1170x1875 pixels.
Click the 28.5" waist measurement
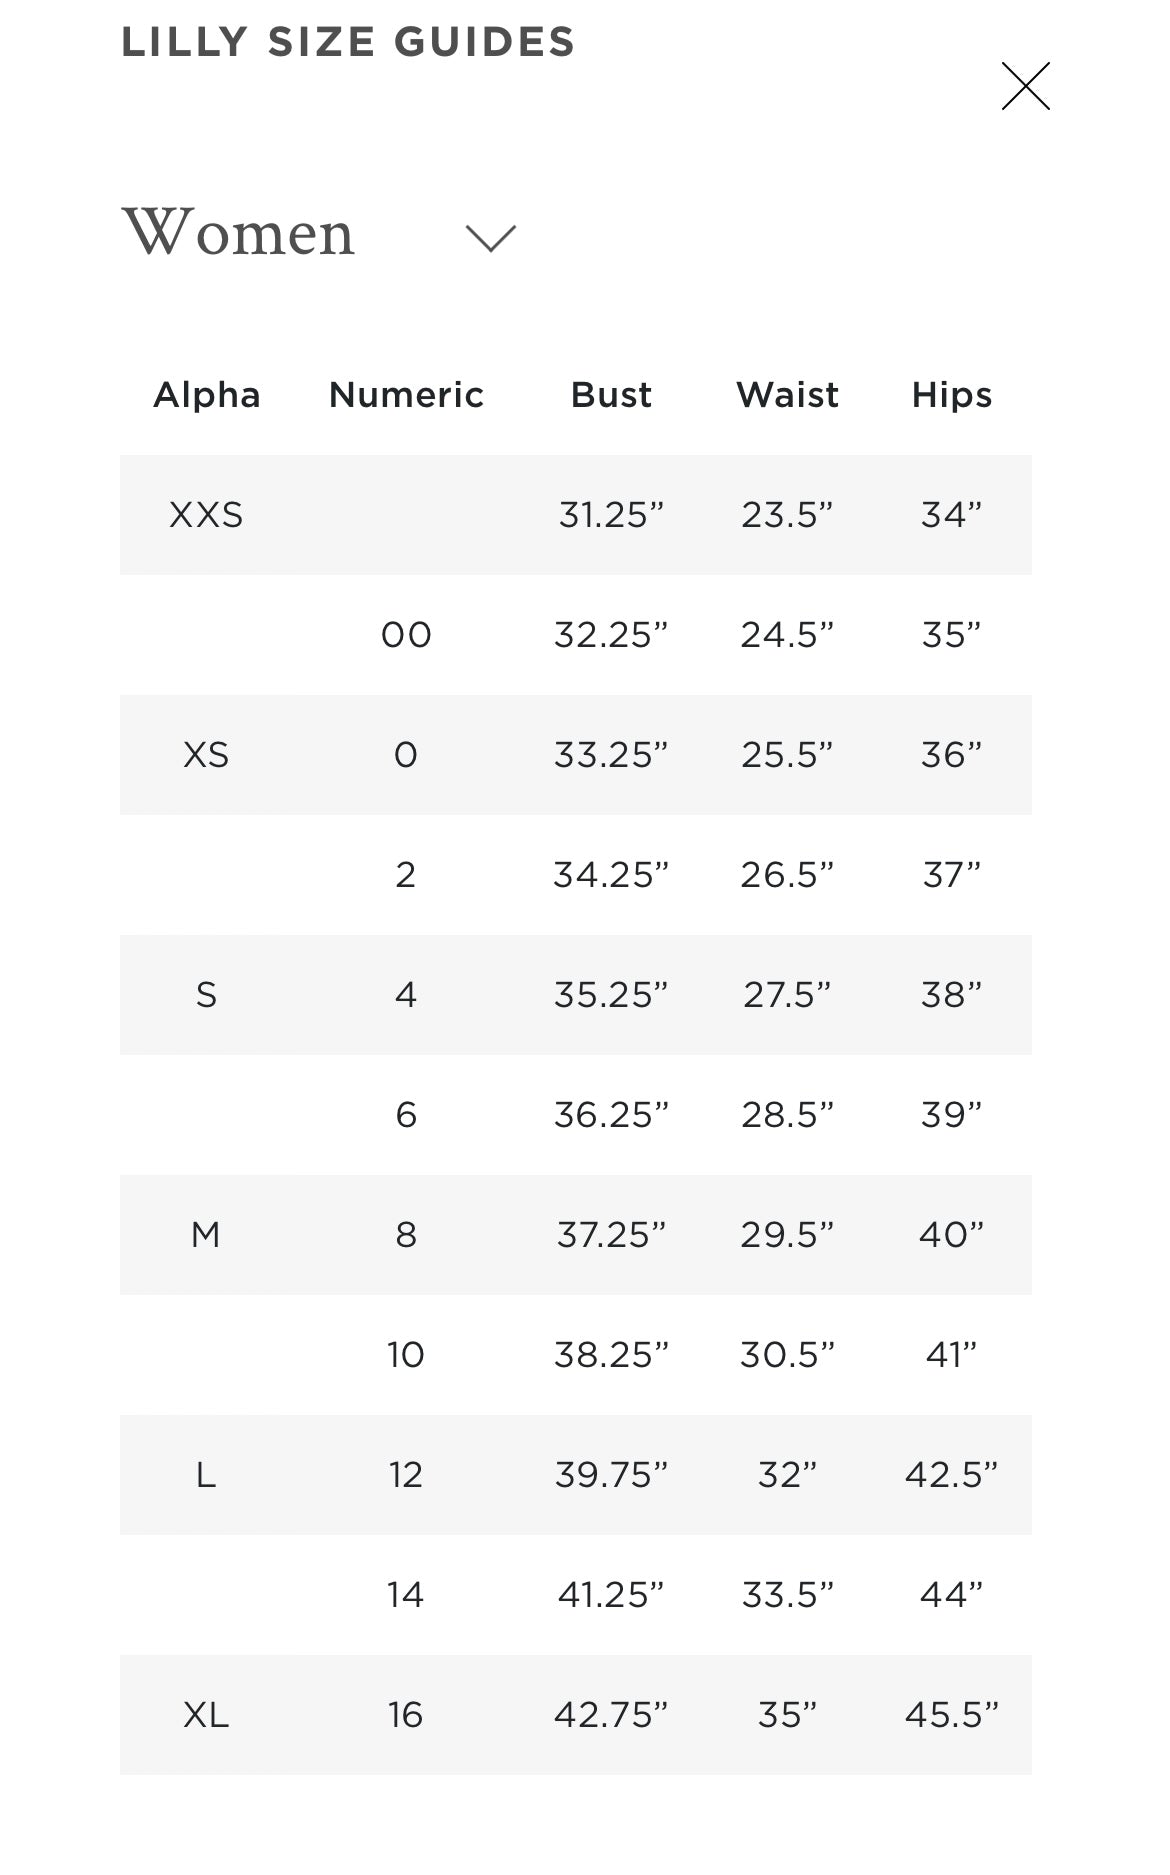(787, 1115)
